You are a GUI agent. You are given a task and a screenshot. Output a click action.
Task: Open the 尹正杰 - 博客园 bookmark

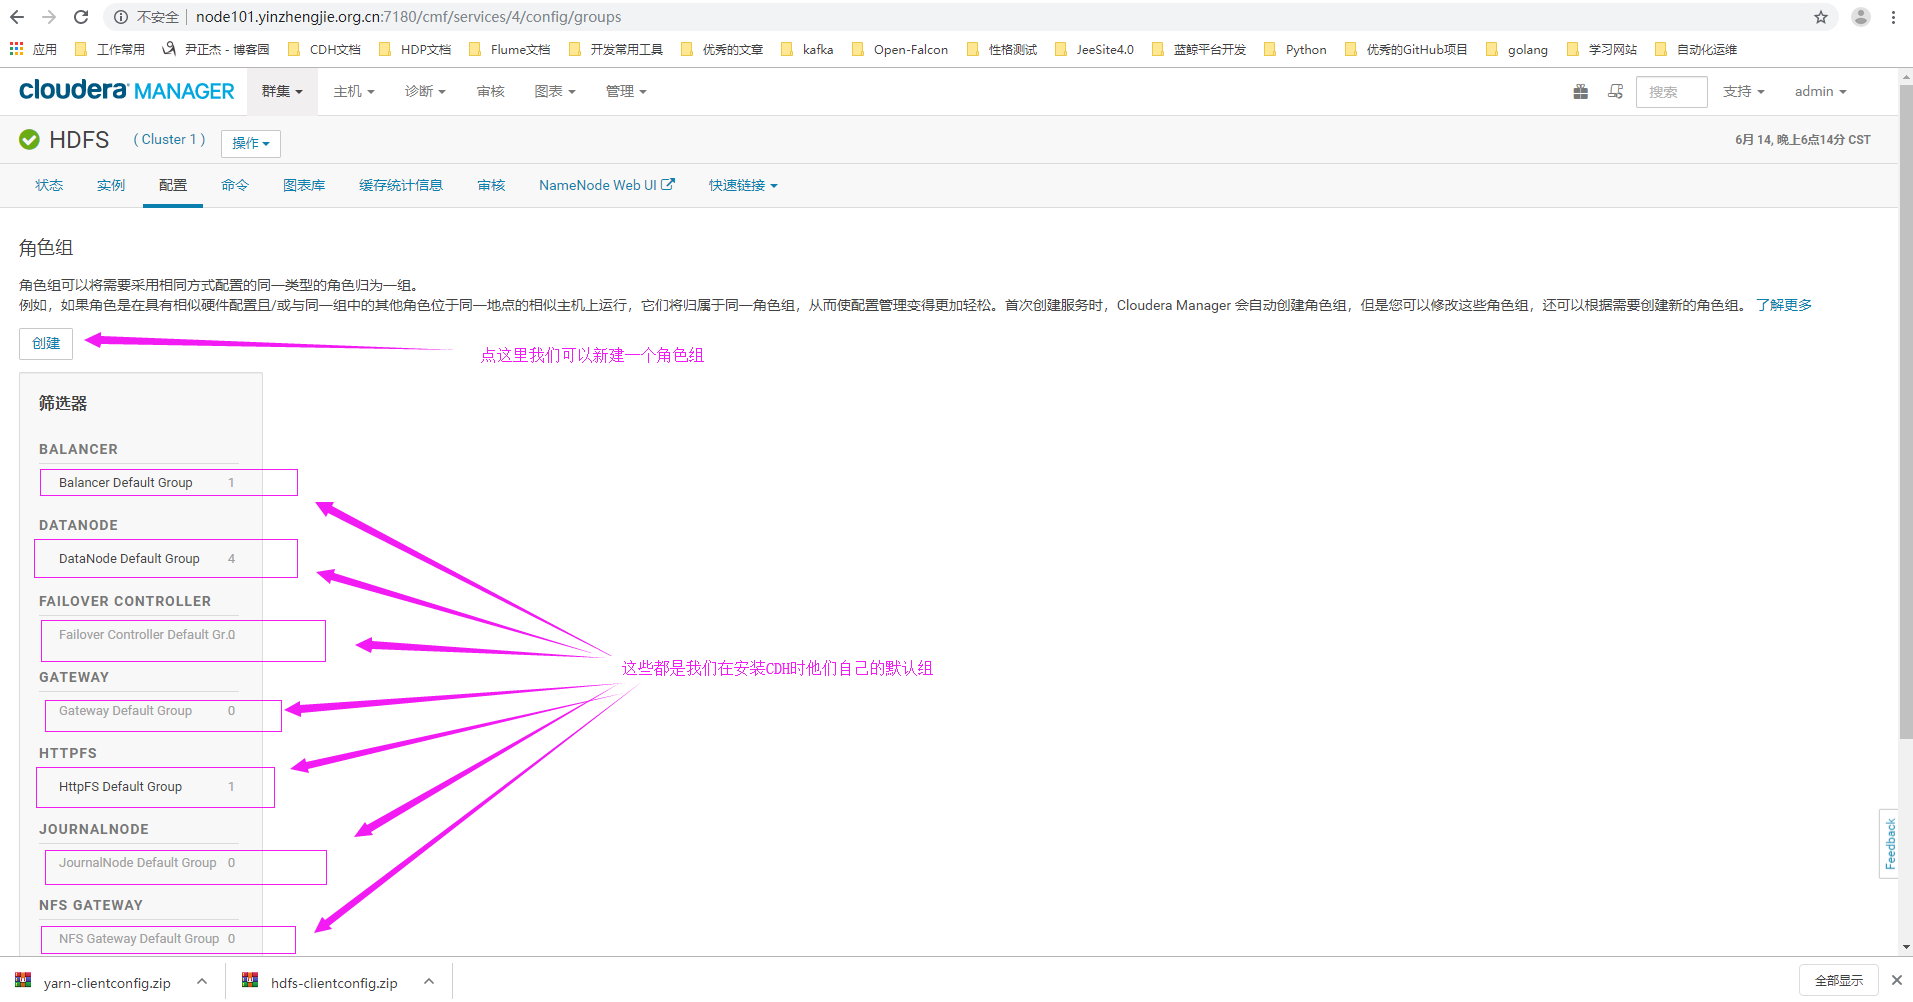(x=216, y=49)
